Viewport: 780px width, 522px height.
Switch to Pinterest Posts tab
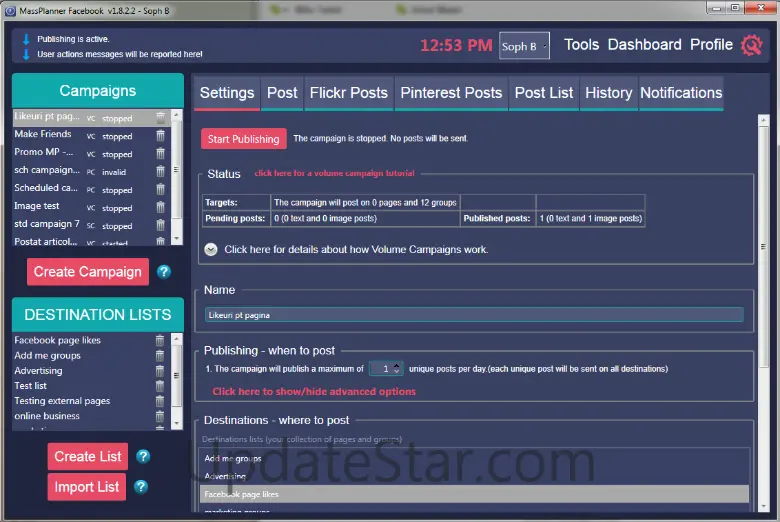pos(451,93)
